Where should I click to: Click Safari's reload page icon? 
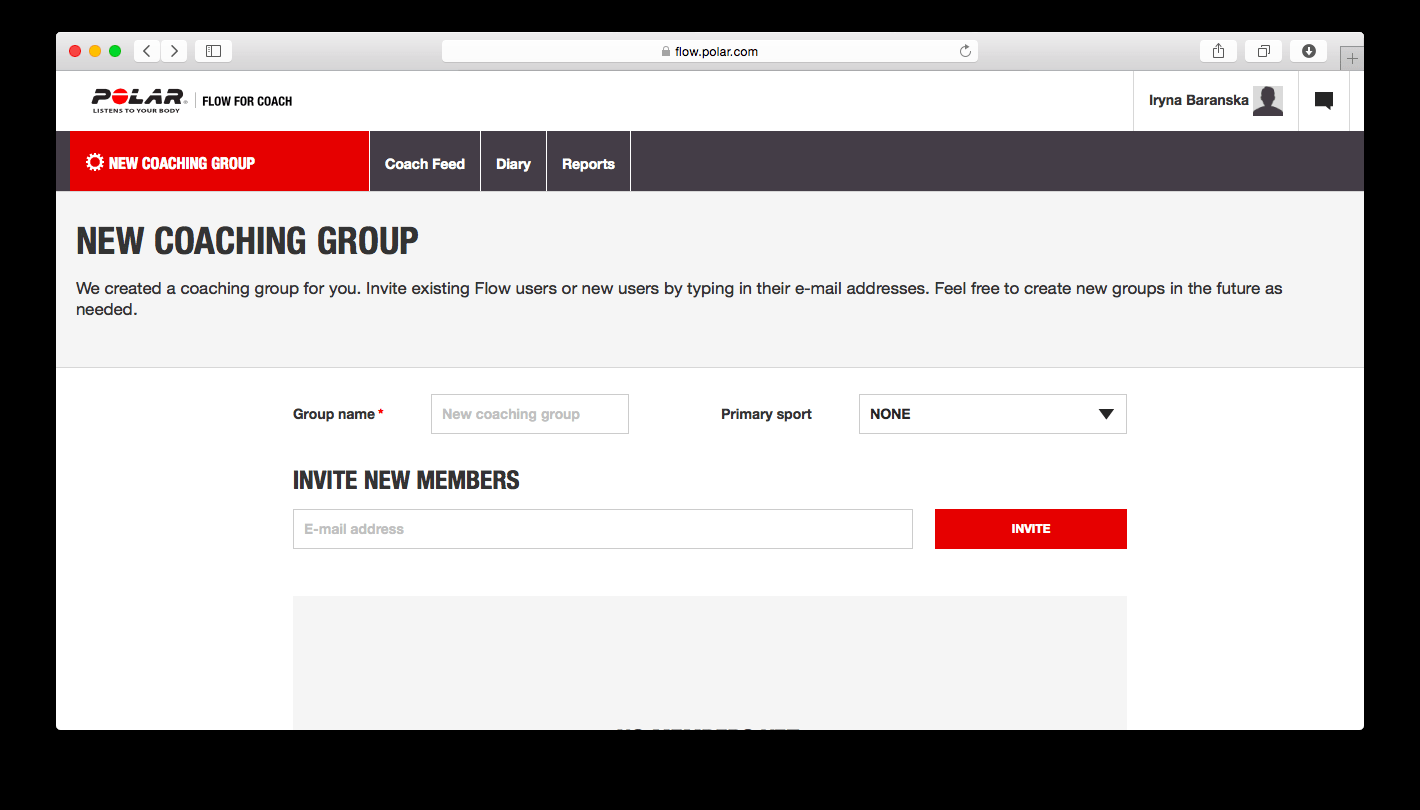click(965, 51)
